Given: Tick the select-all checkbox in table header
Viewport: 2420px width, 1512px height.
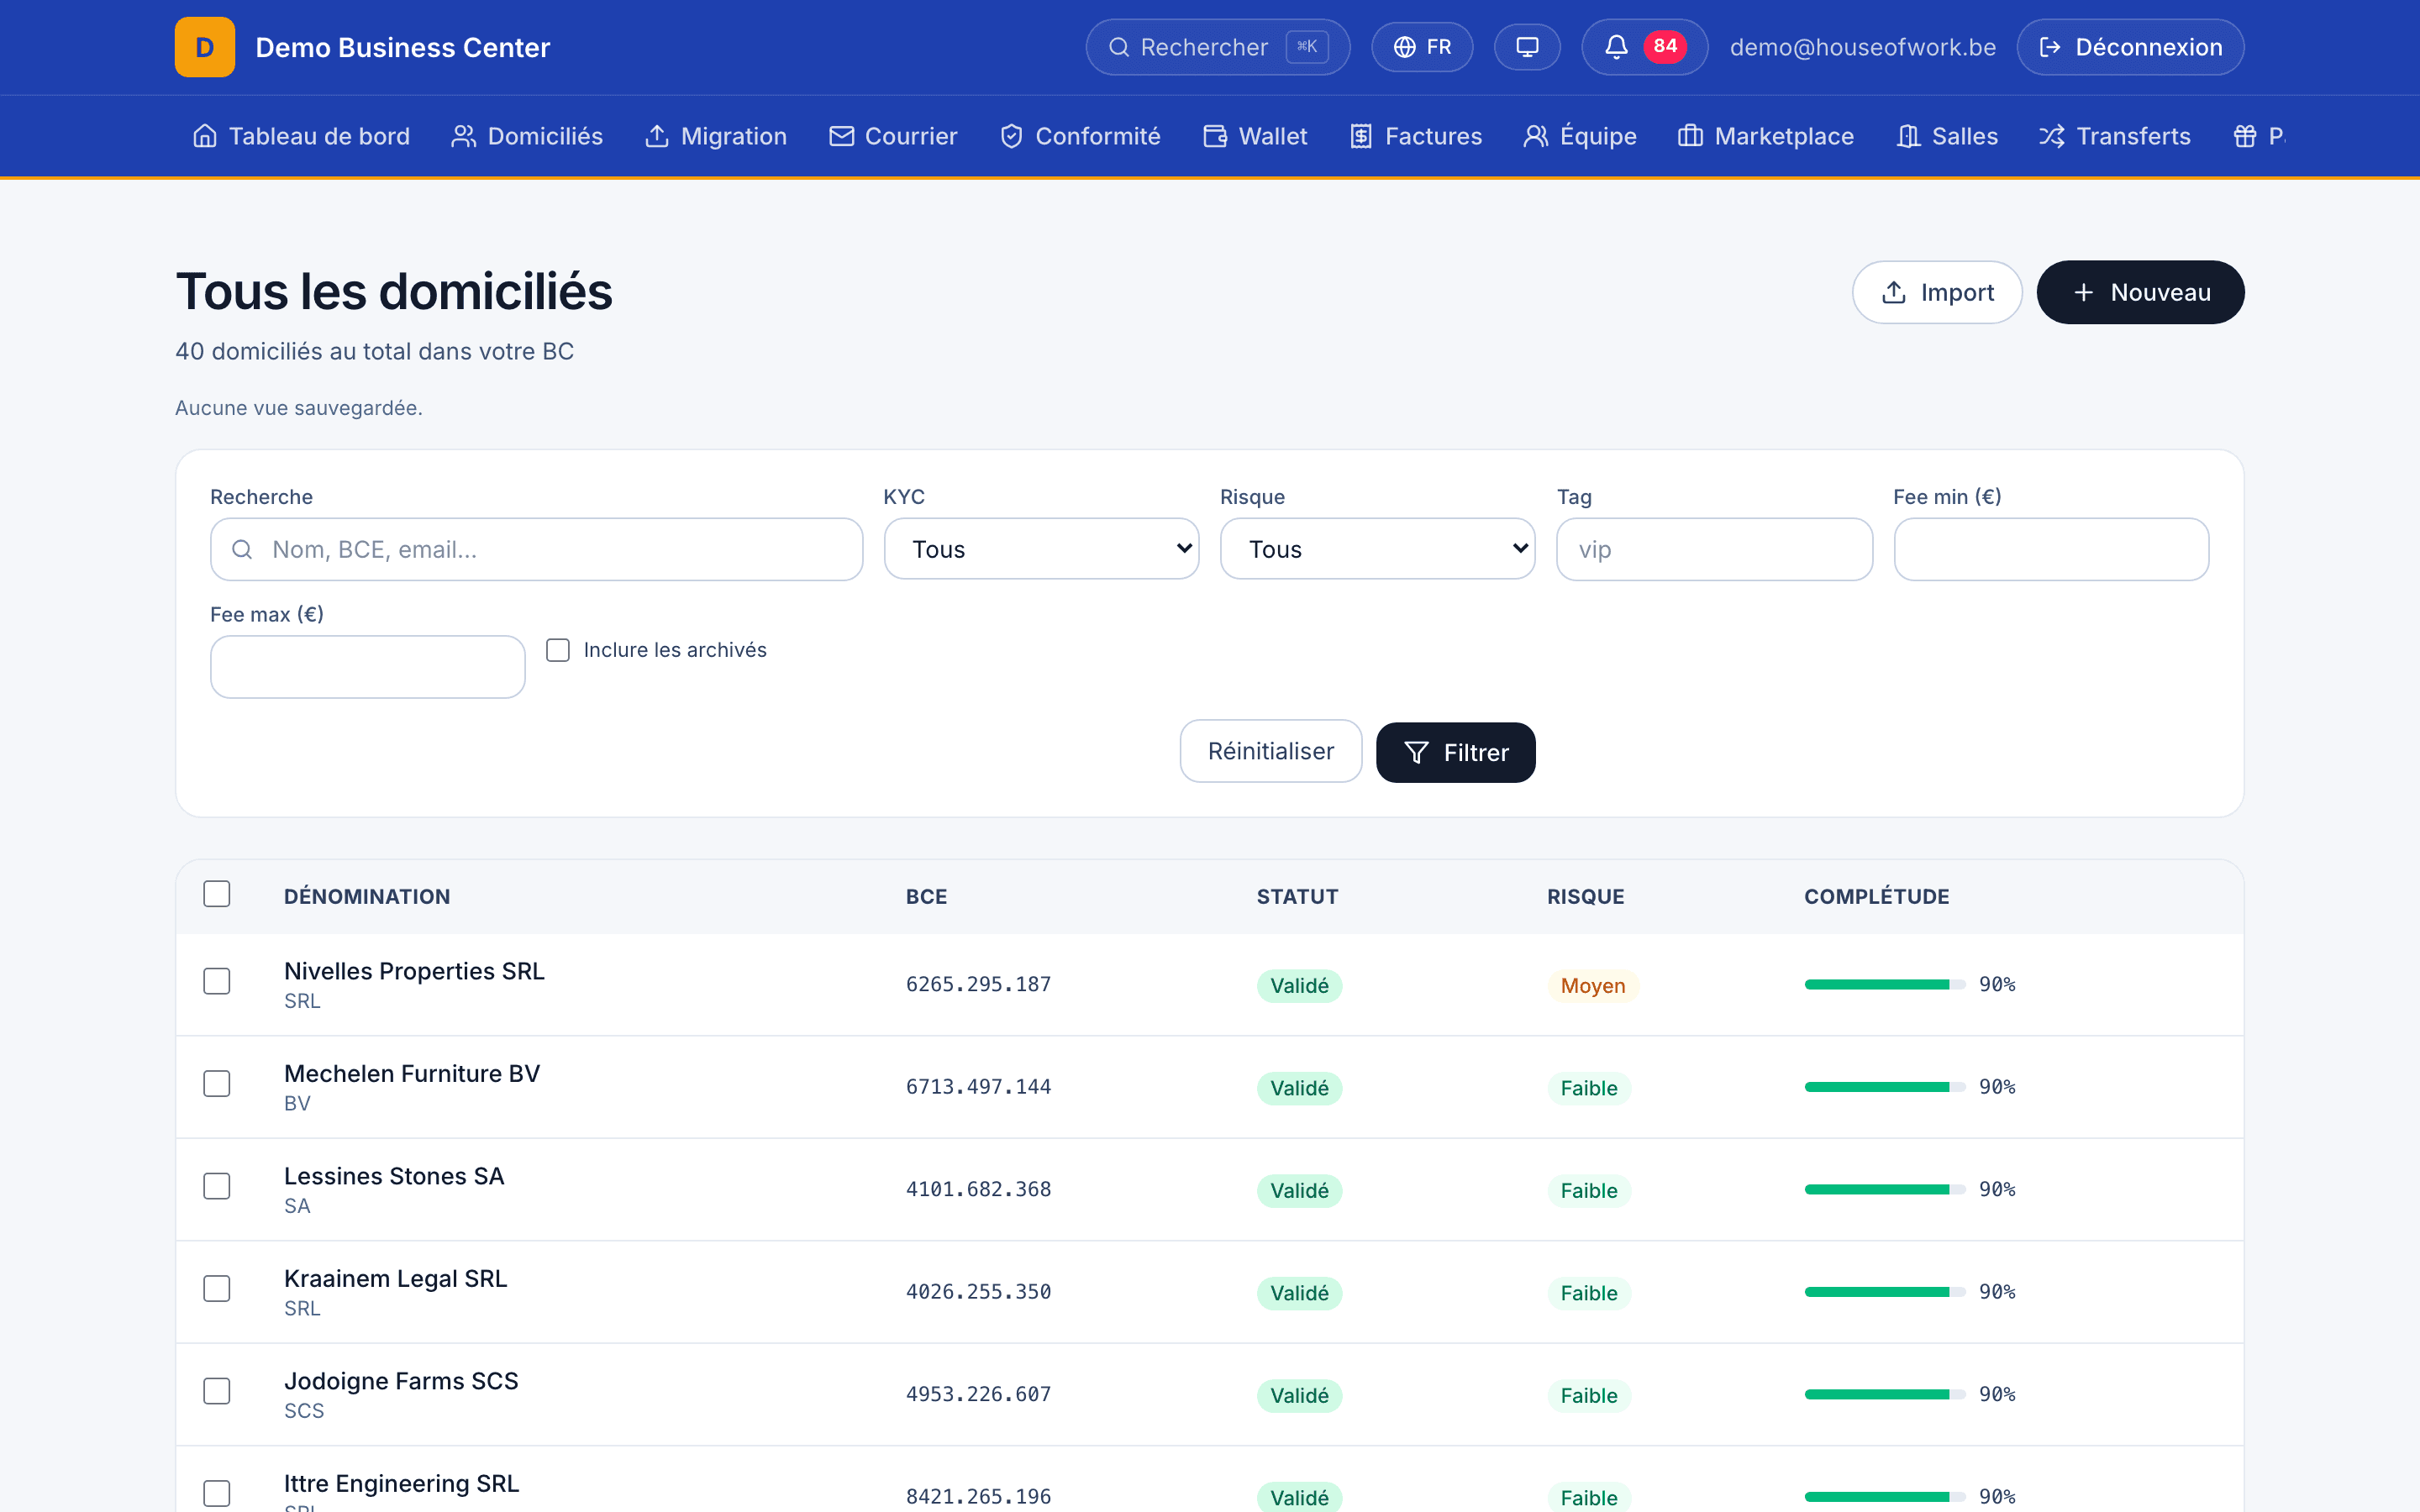Looking at the screenshot, I should coord(217,894).
